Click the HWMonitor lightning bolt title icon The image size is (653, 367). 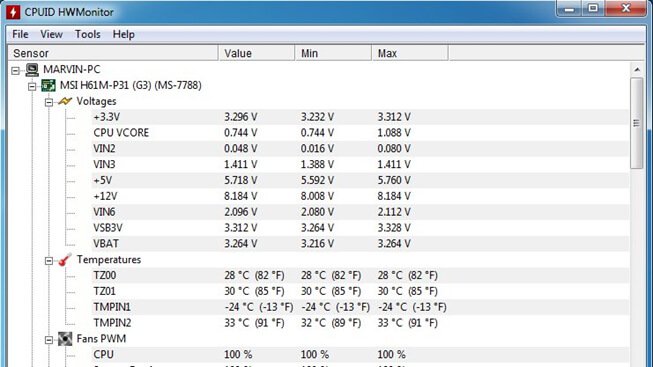coord(13,12)
